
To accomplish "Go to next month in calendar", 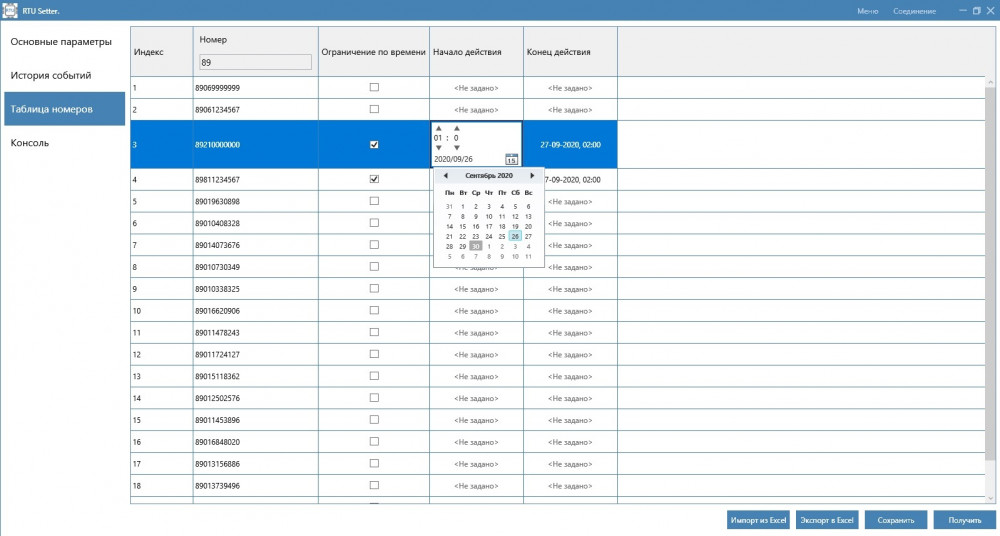I will pyautogui.click(x=532, y=176).
